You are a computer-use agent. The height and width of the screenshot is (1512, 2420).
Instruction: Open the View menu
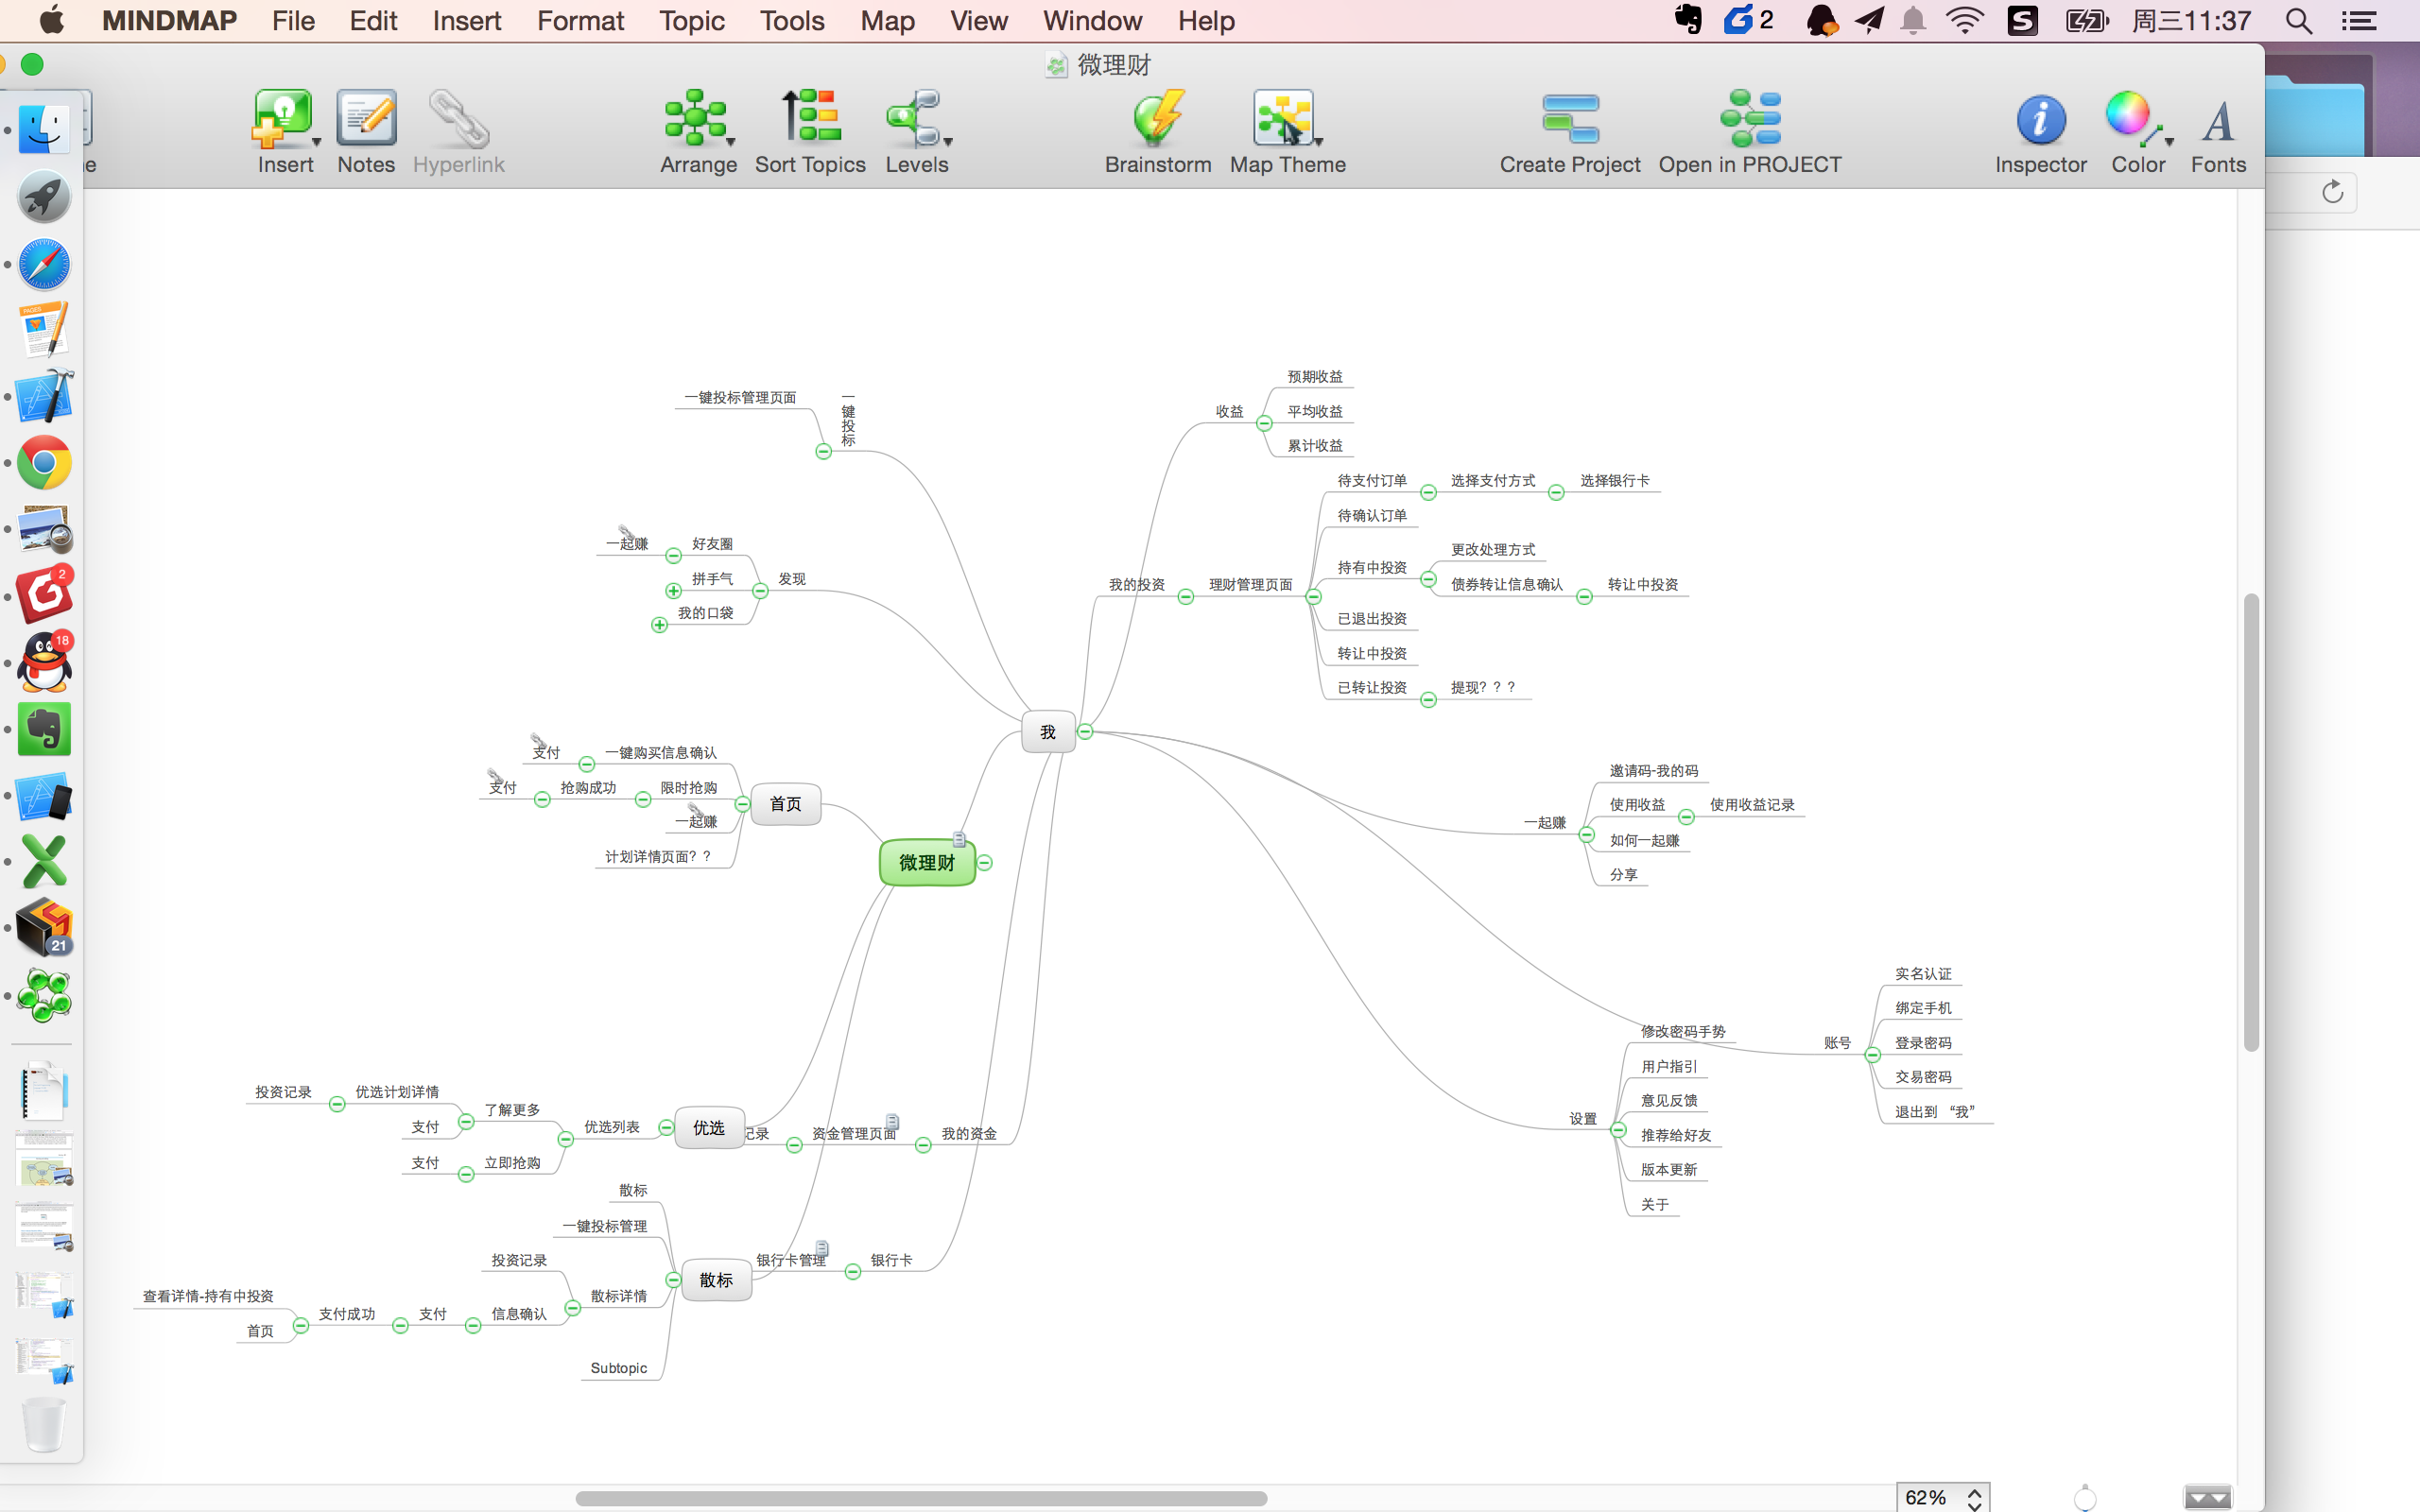point(978,21)
